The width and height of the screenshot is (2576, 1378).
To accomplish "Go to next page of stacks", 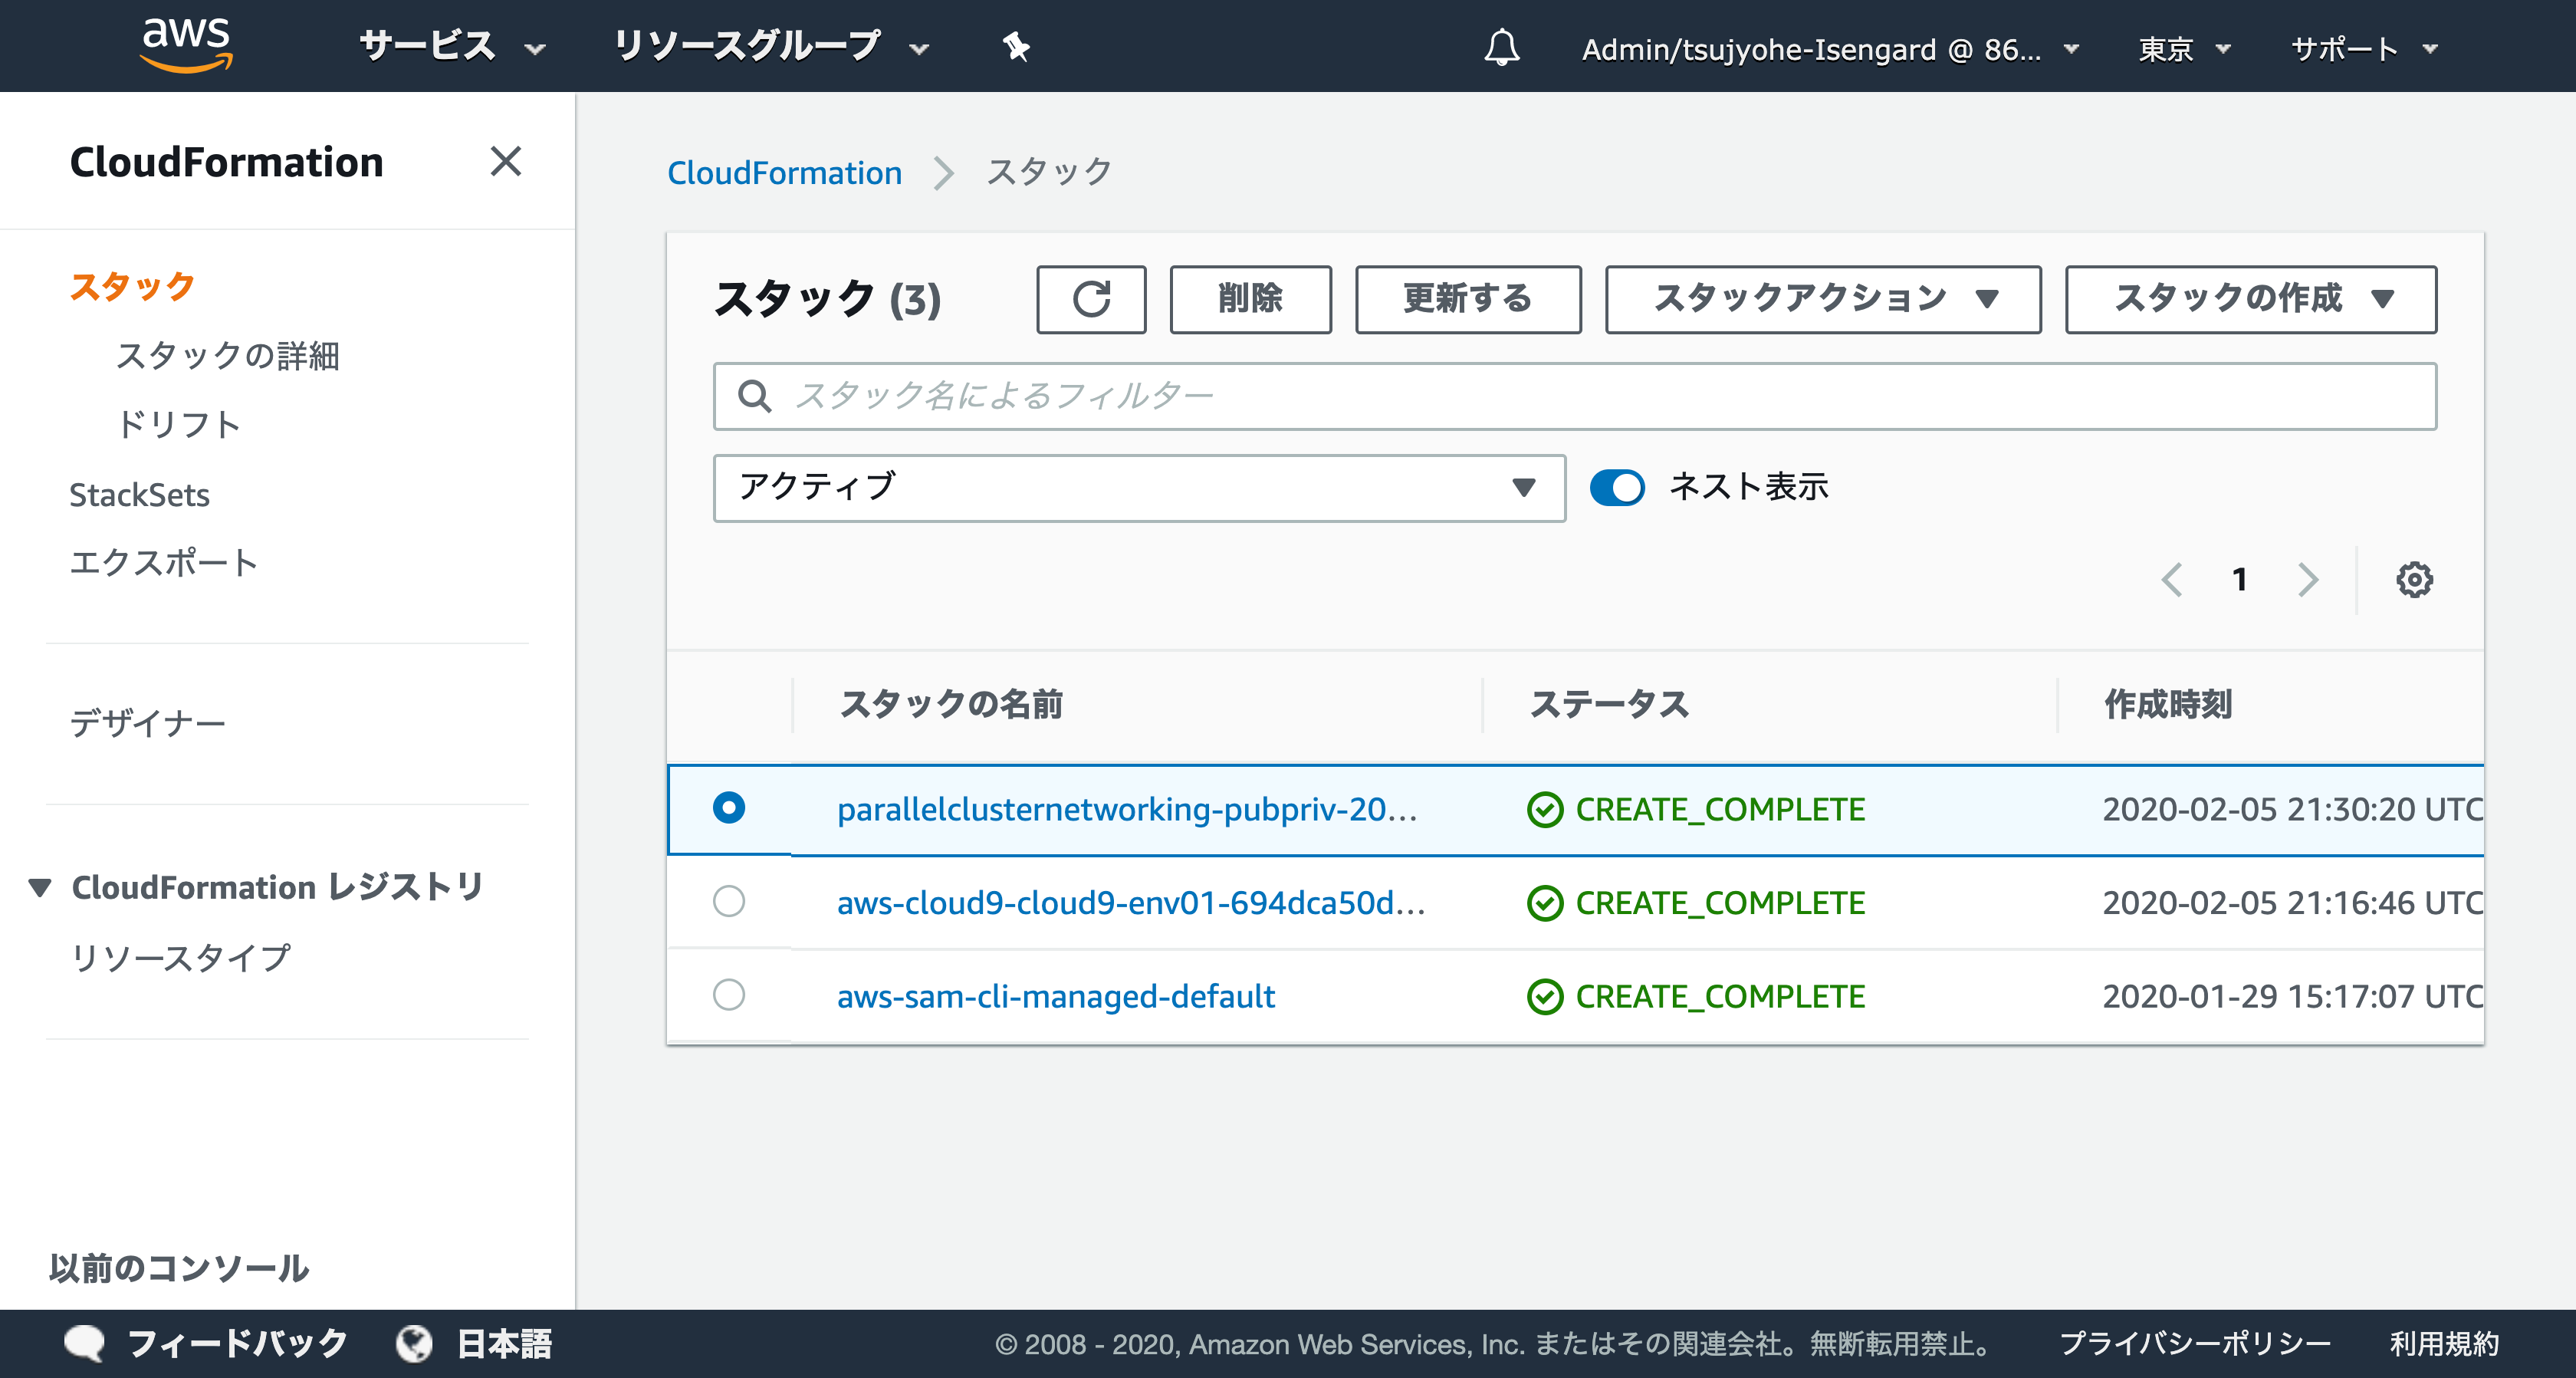I will [2308, 579].
